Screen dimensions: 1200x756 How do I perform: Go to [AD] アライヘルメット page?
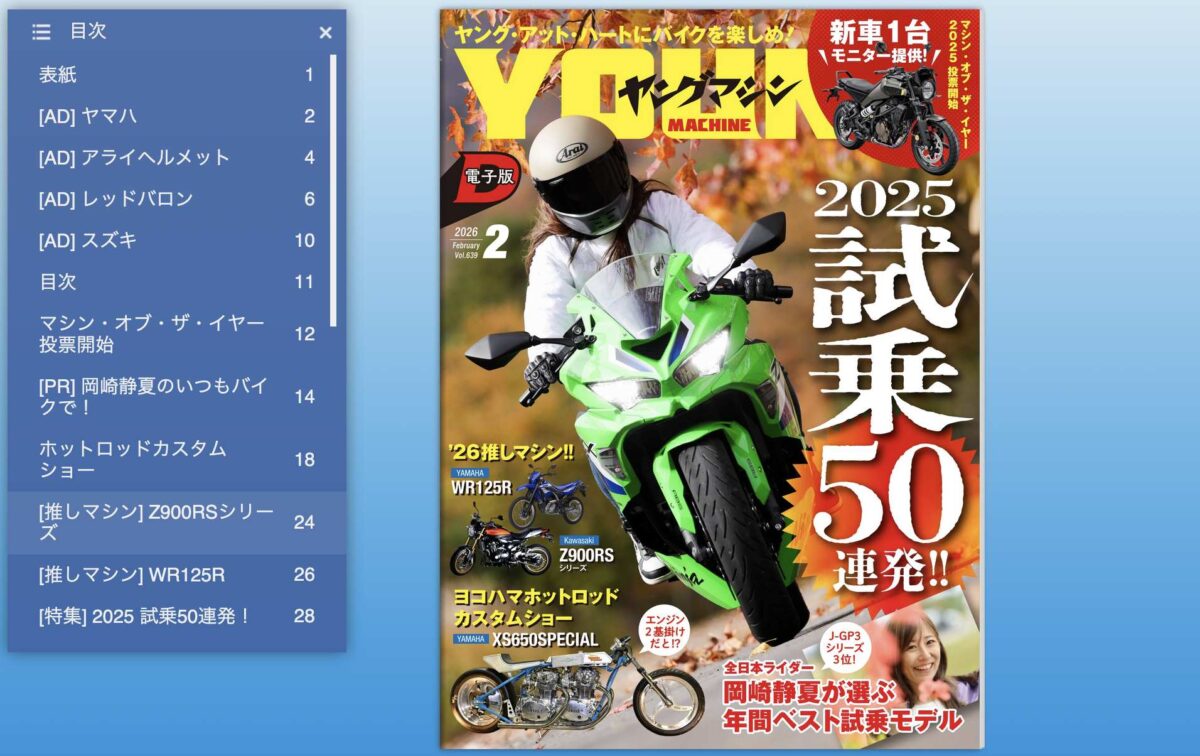coord(176,157)
